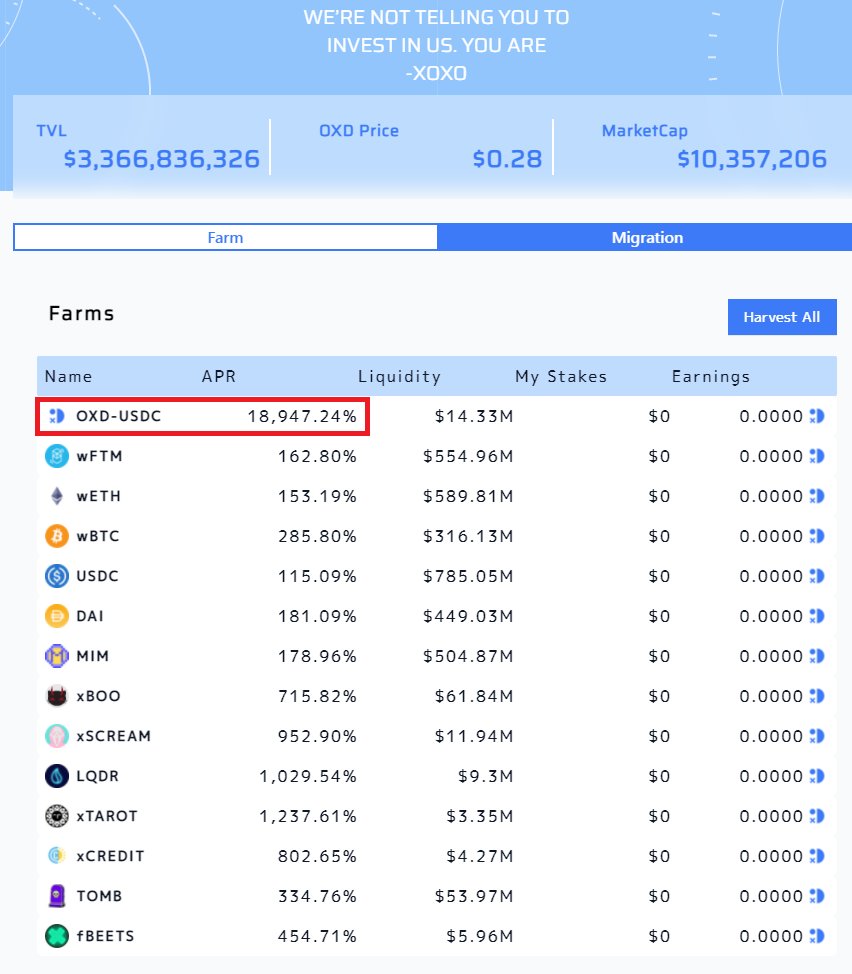This screenshot has height=974, width=852.
Task: Click the DAI token icon
Action: pos(57,616)
